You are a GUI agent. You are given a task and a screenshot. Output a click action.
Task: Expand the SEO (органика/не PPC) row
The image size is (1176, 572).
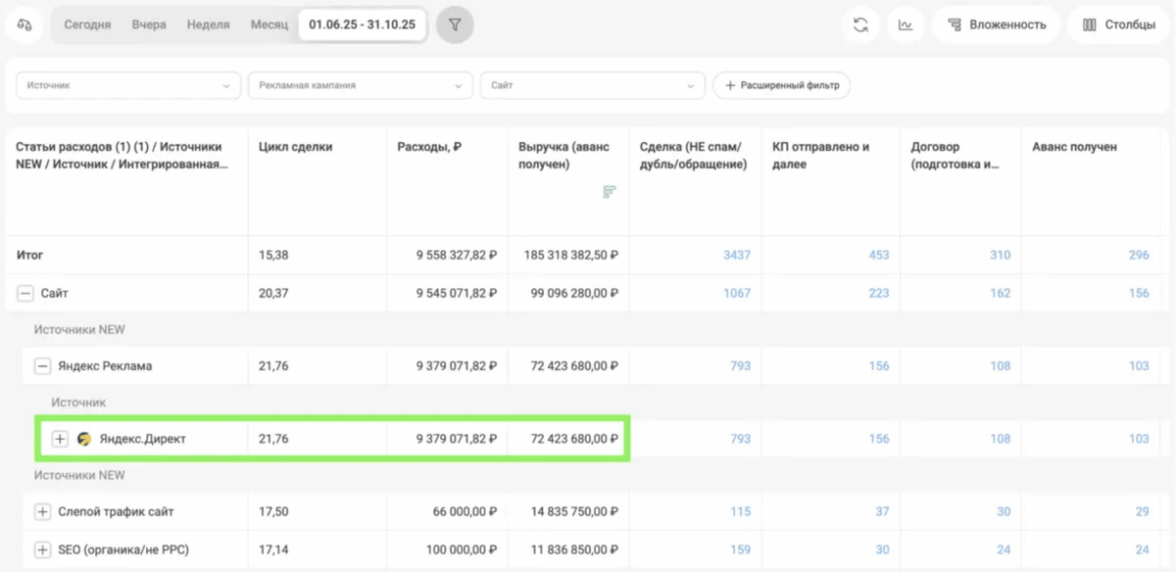click(42, 550)
